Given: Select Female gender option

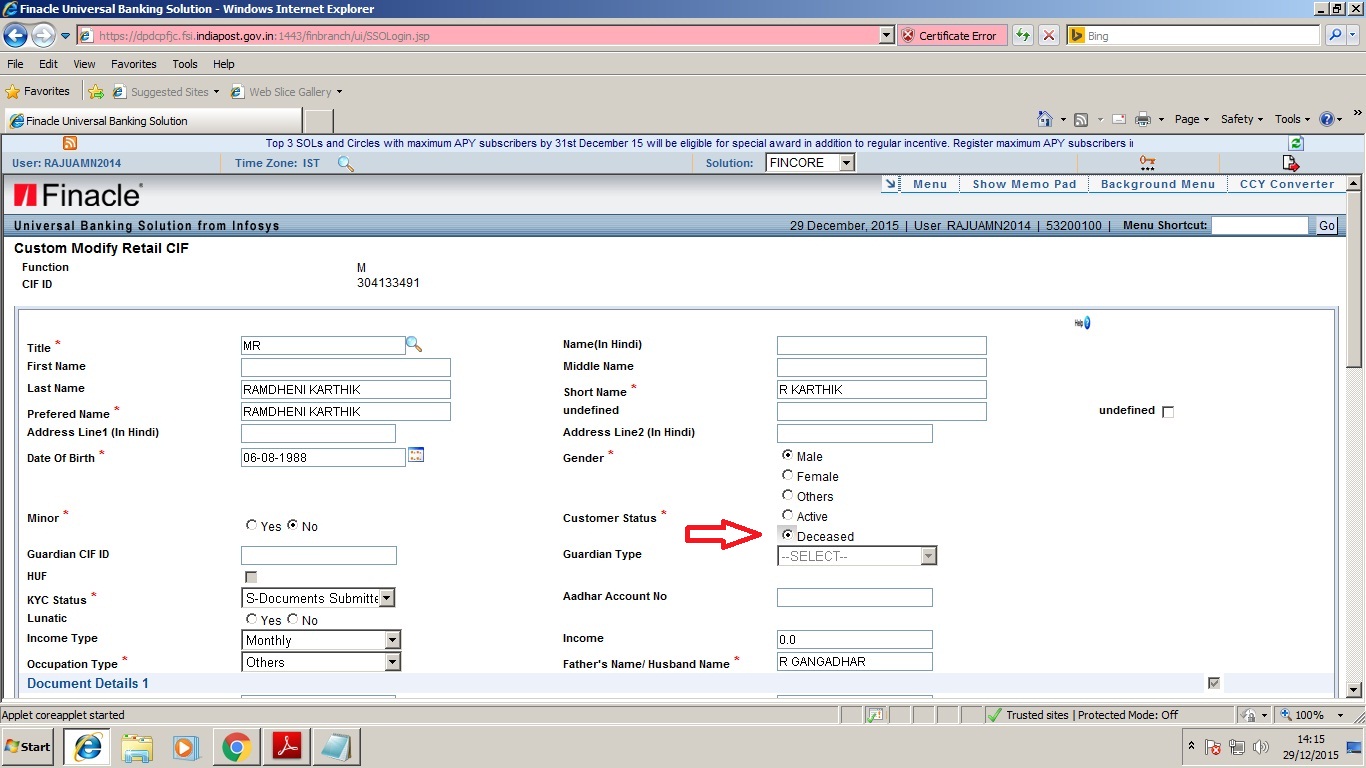Looking at the screenshot, I should click(788, 475).
